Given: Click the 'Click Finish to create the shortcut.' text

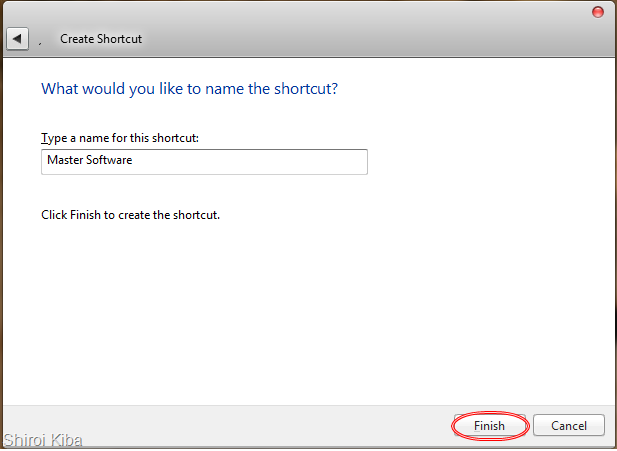Looking at the screenshot, I should point(130,215).
